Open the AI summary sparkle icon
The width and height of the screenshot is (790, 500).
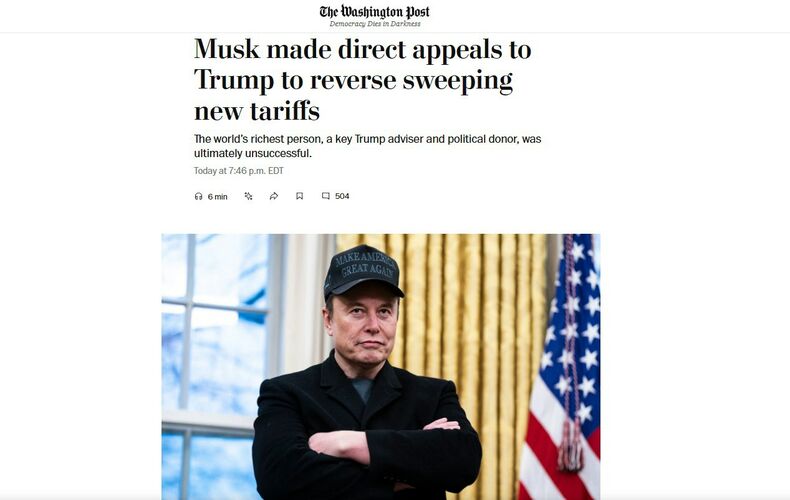coord(248,196)
